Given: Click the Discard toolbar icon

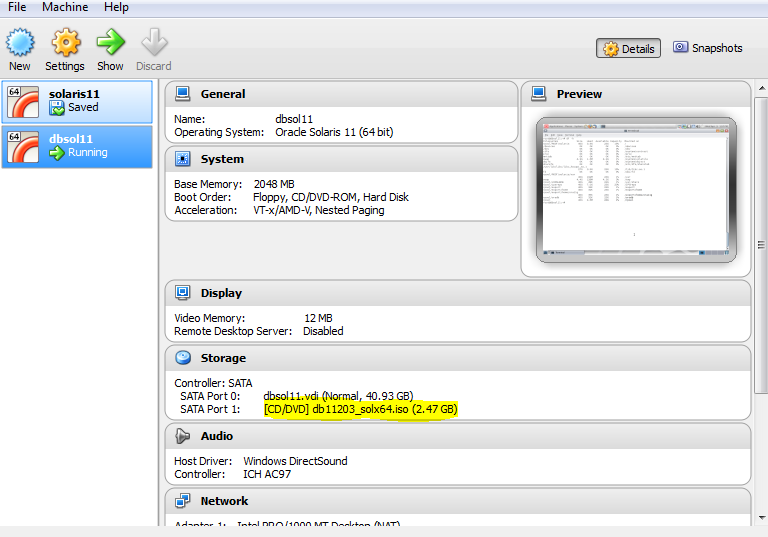Looking at the screenshot, I should [154, 42].
